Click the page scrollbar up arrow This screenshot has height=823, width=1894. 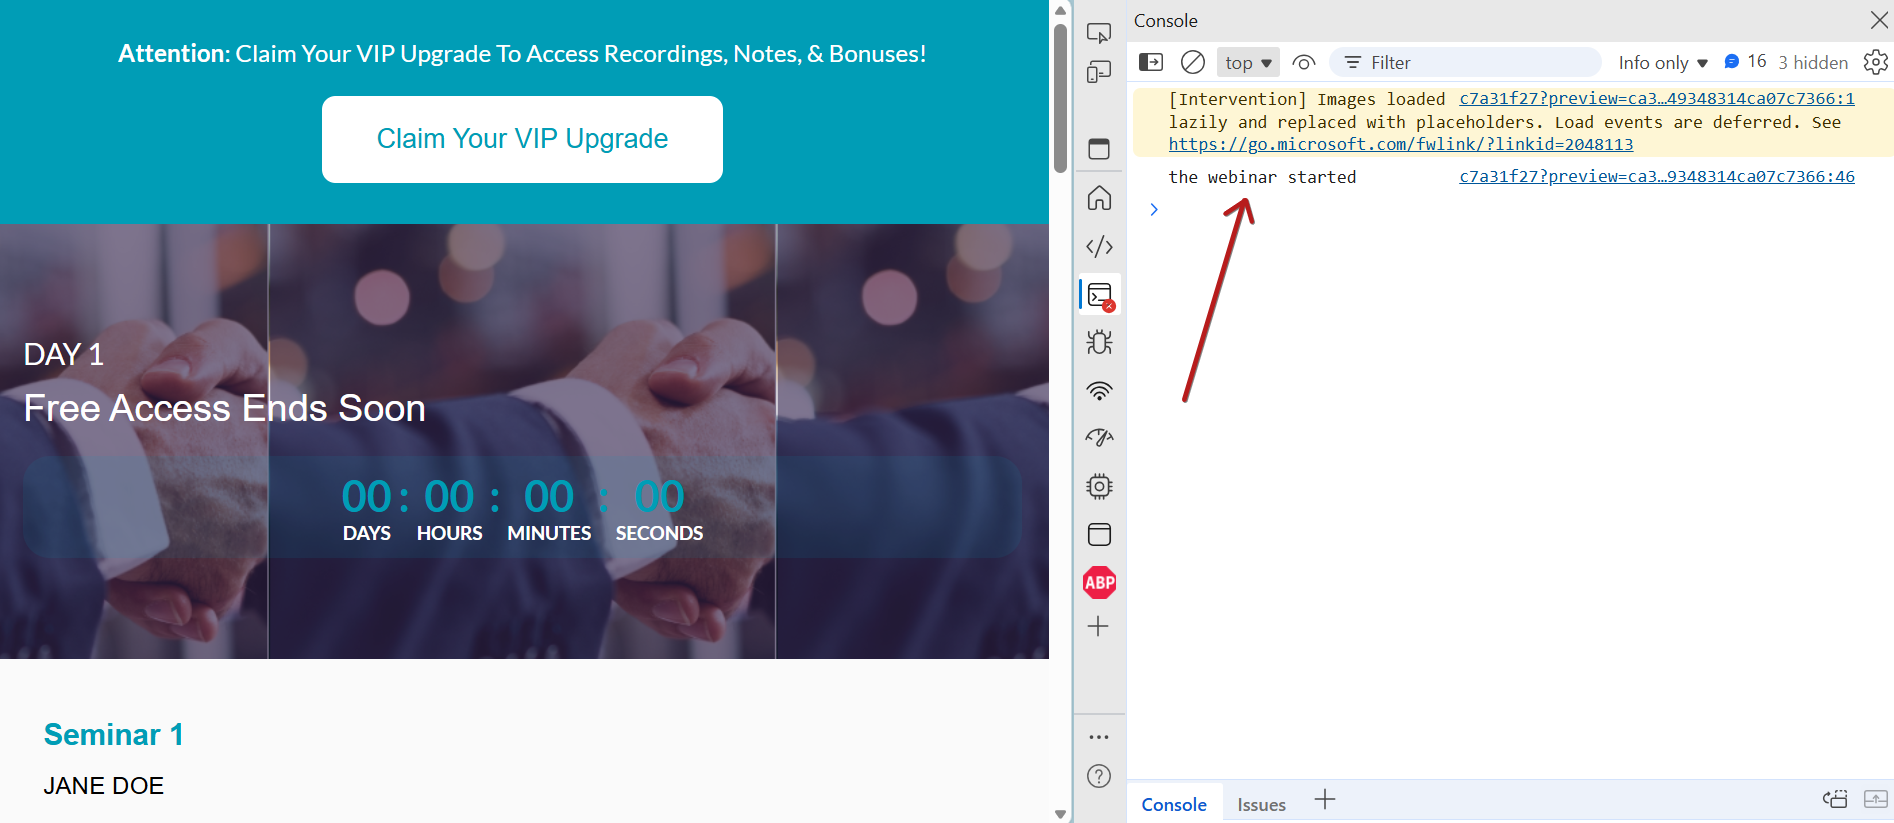(x=1061, y=10)
